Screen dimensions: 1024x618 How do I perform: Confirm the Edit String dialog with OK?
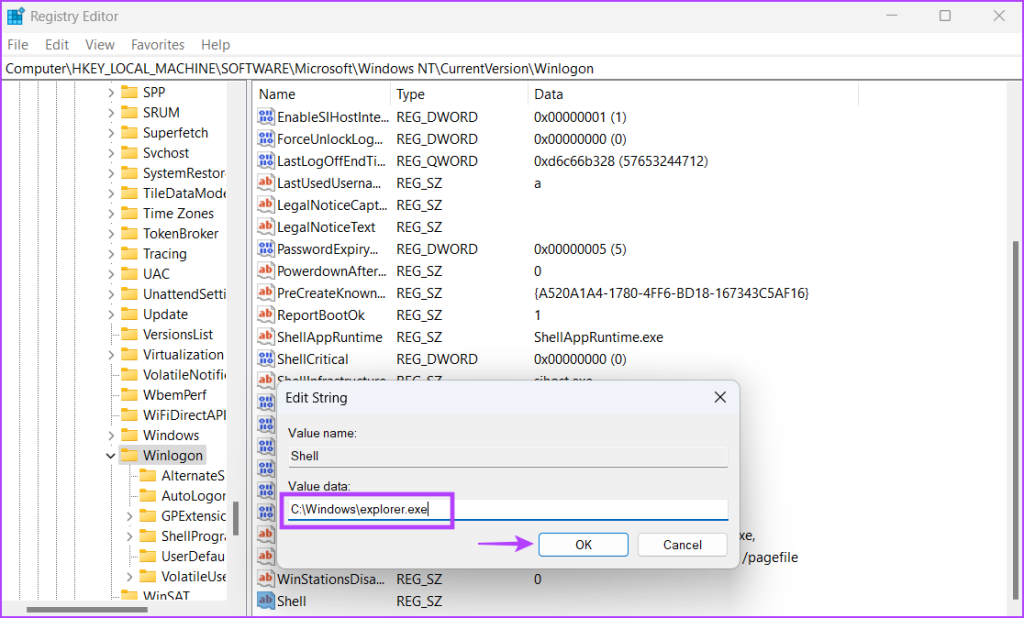point(583,545)
